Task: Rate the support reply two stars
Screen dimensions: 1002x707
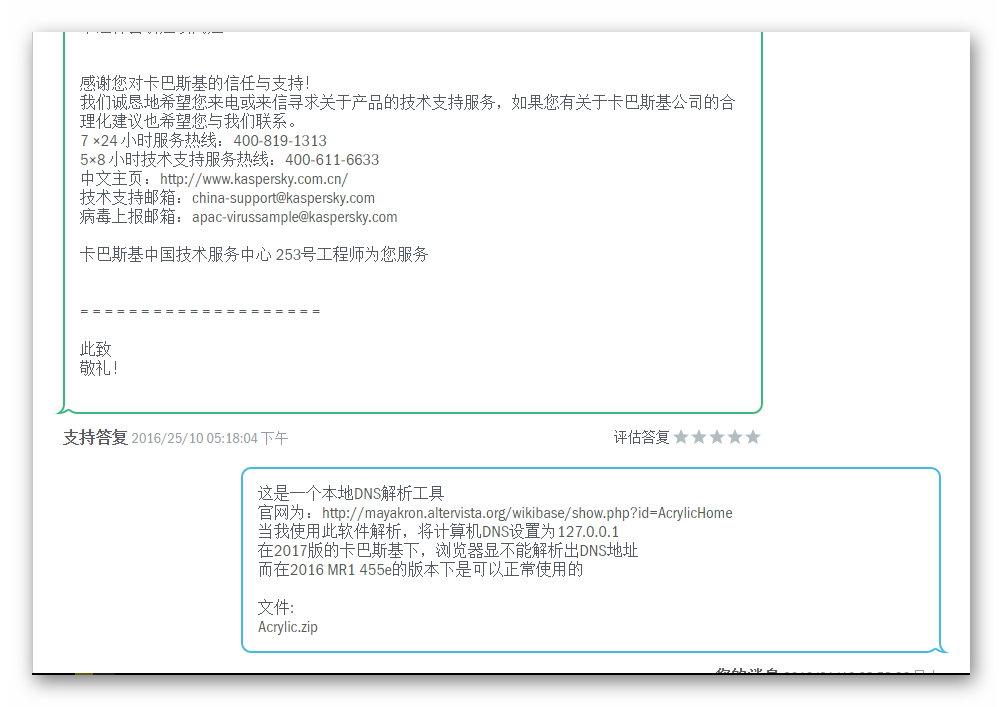Action: [x=699, y=437]
